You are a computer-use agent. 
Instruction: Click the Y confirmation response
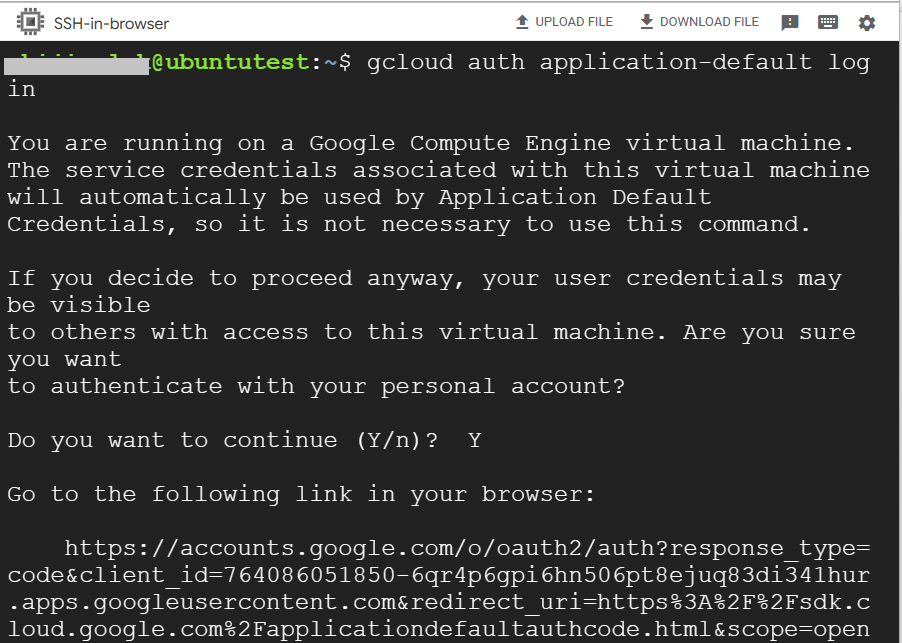pyautogui.click(x=474, y=440)
